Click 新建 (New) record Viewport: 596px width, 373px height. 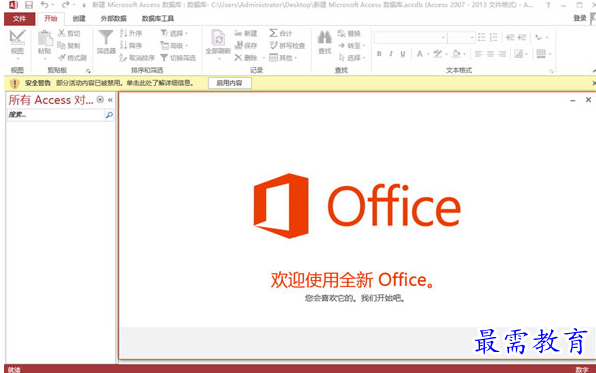click(246, 33)
